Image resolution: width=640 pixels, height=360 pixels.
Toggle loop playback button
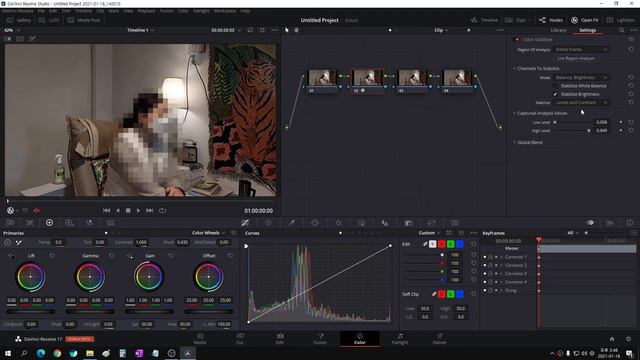[162, 211]
